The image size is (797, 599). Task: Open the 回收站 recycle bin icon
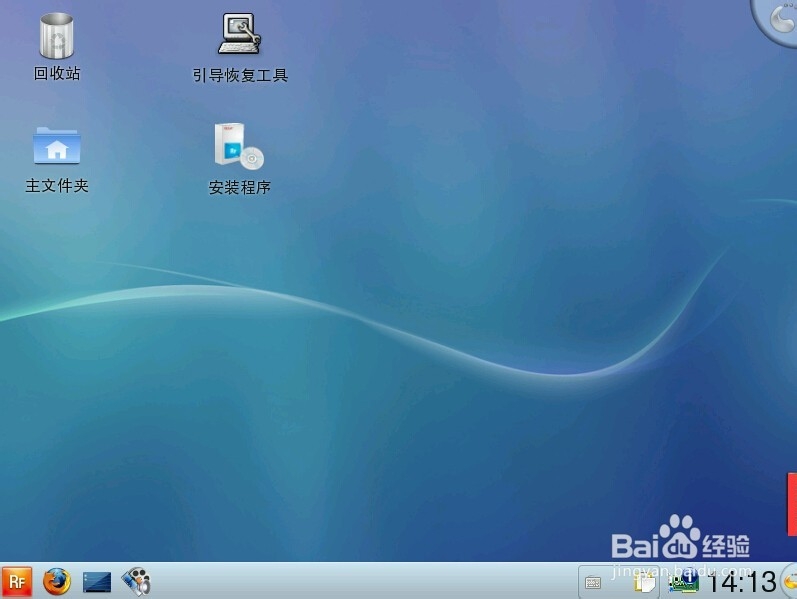(x=56, y=36)
